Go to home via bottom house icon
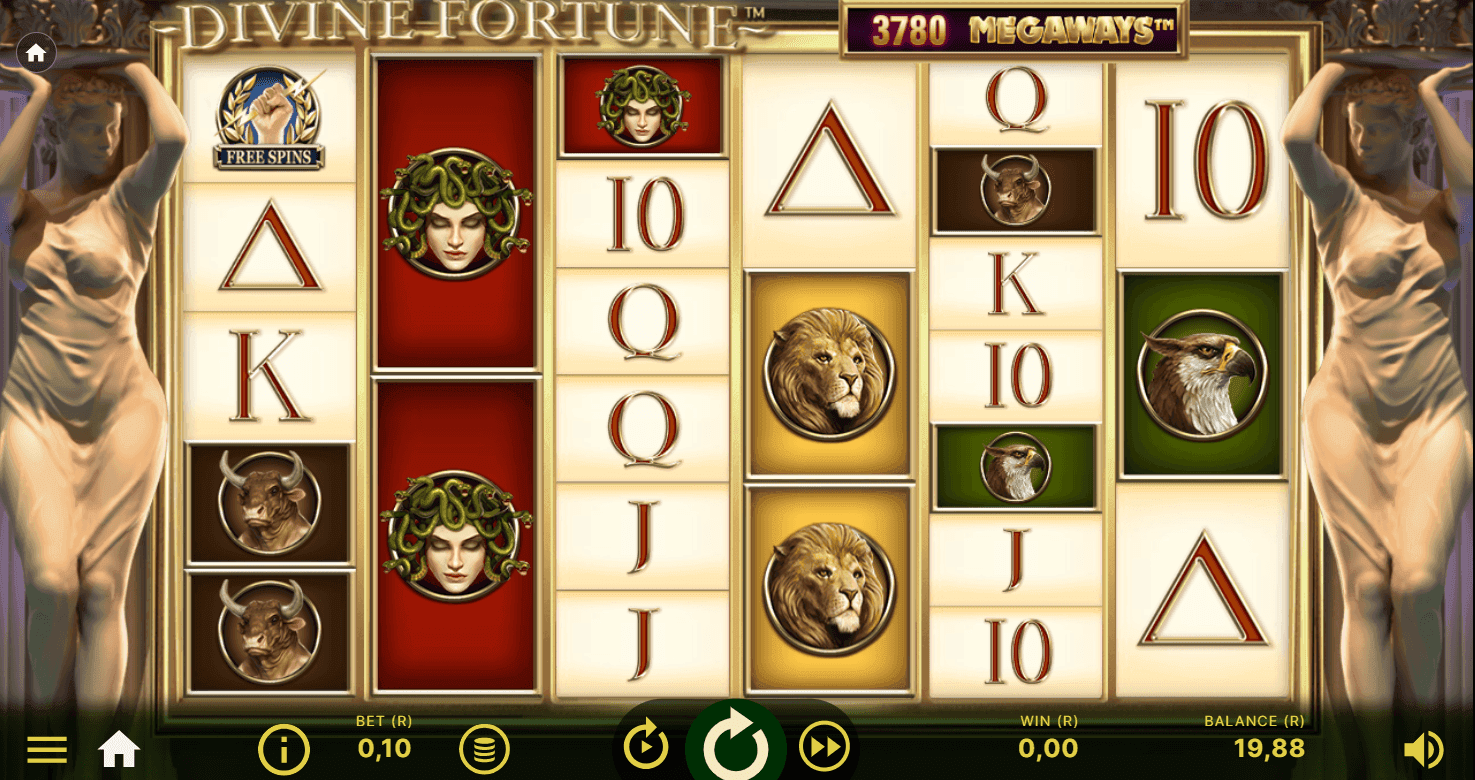Image resolution: width=1475 pixels, height=780 pixels. tap(119, 748)
